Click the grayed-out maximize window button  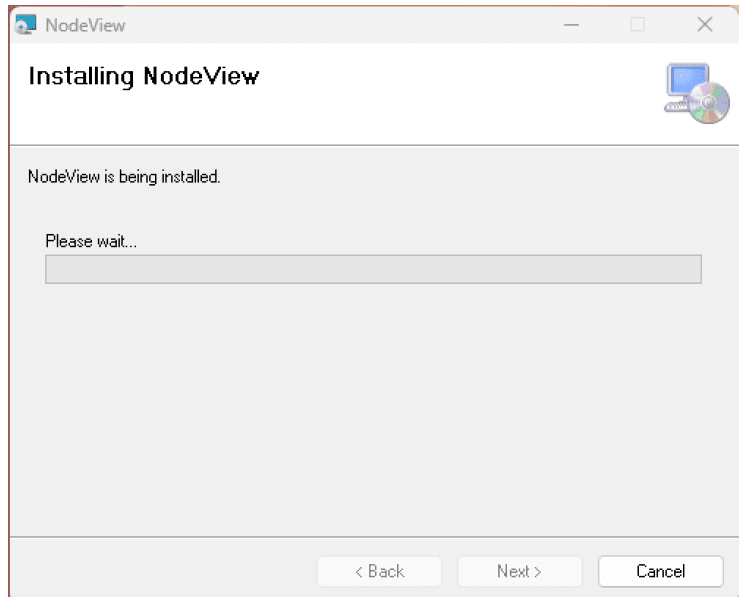pos(637,25)
